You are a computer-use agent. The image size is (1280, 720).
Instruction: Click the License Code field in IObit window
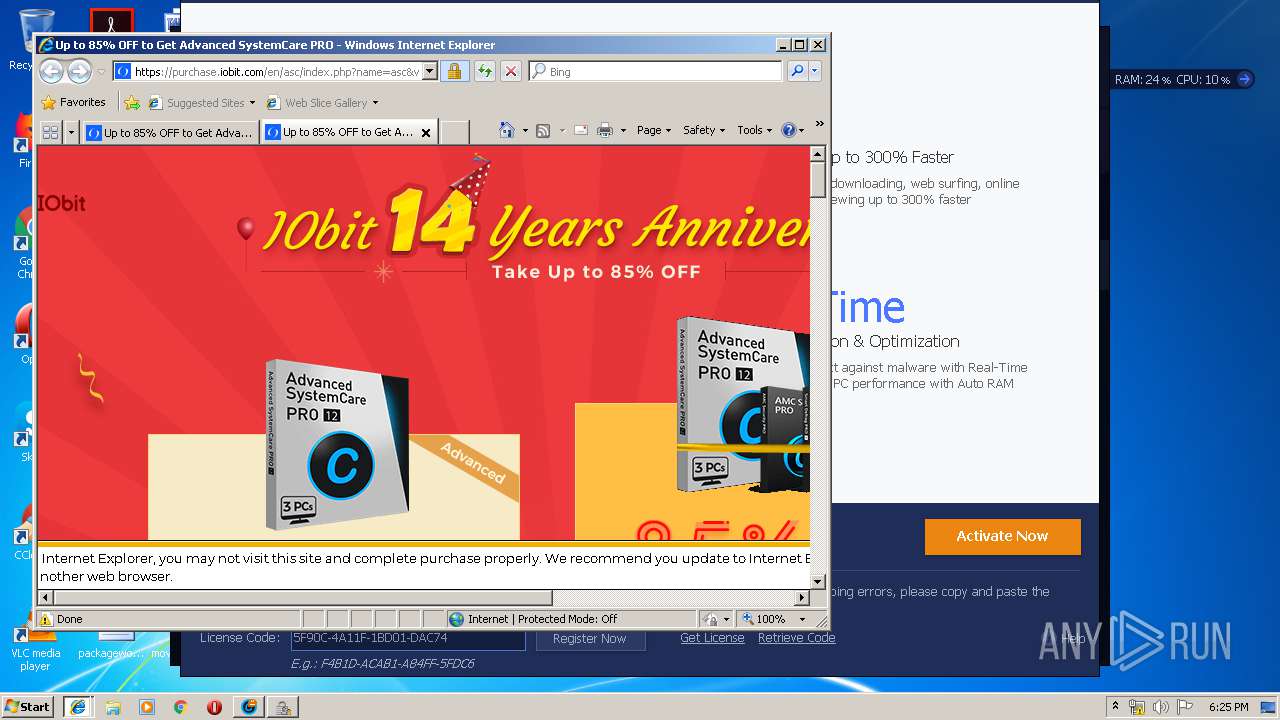click(x=408, y=638)
